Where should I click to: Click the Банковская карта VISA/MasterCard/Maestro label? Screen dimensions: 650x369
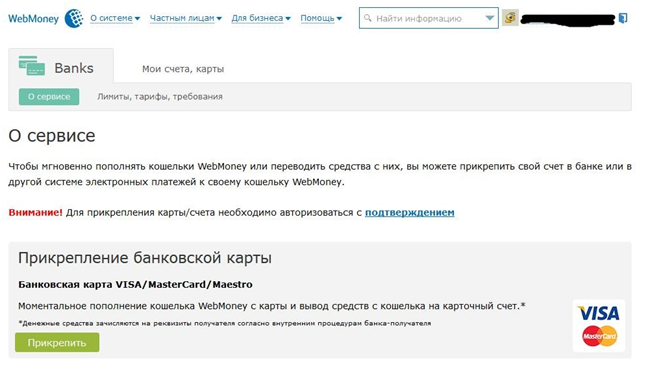click(x=135, y=284)
